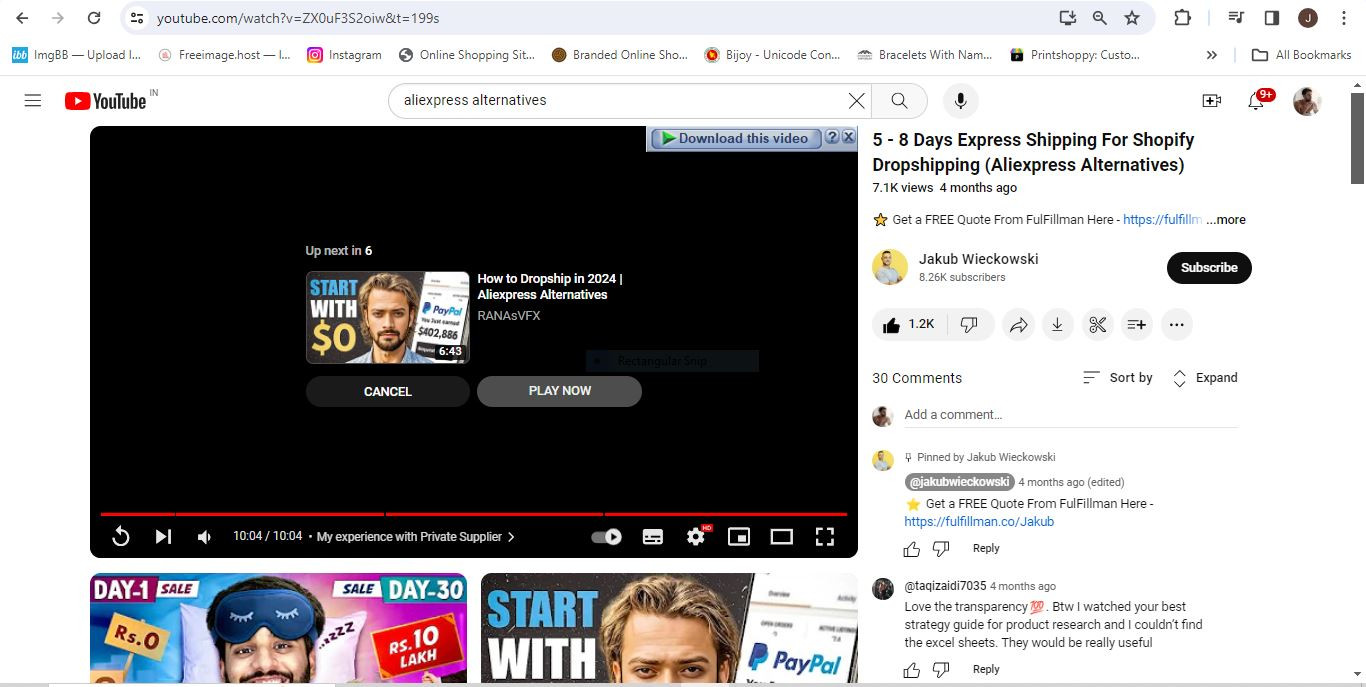Seek on the video progress bar

click(473, 514)
